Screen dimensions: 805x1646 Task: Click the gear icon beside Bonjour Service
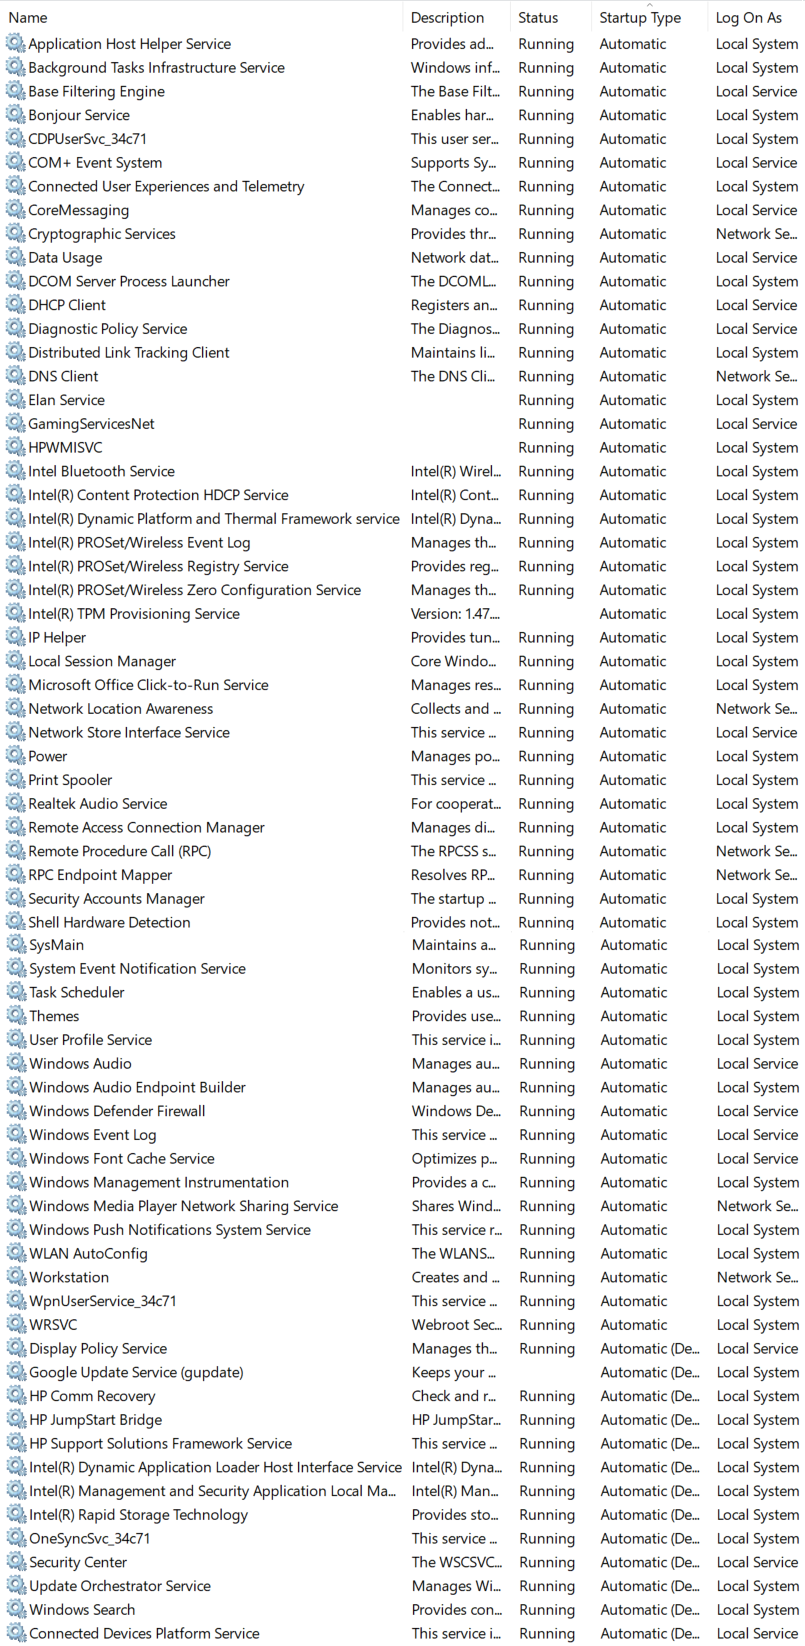pyautogui.click(x=15, y=115)
